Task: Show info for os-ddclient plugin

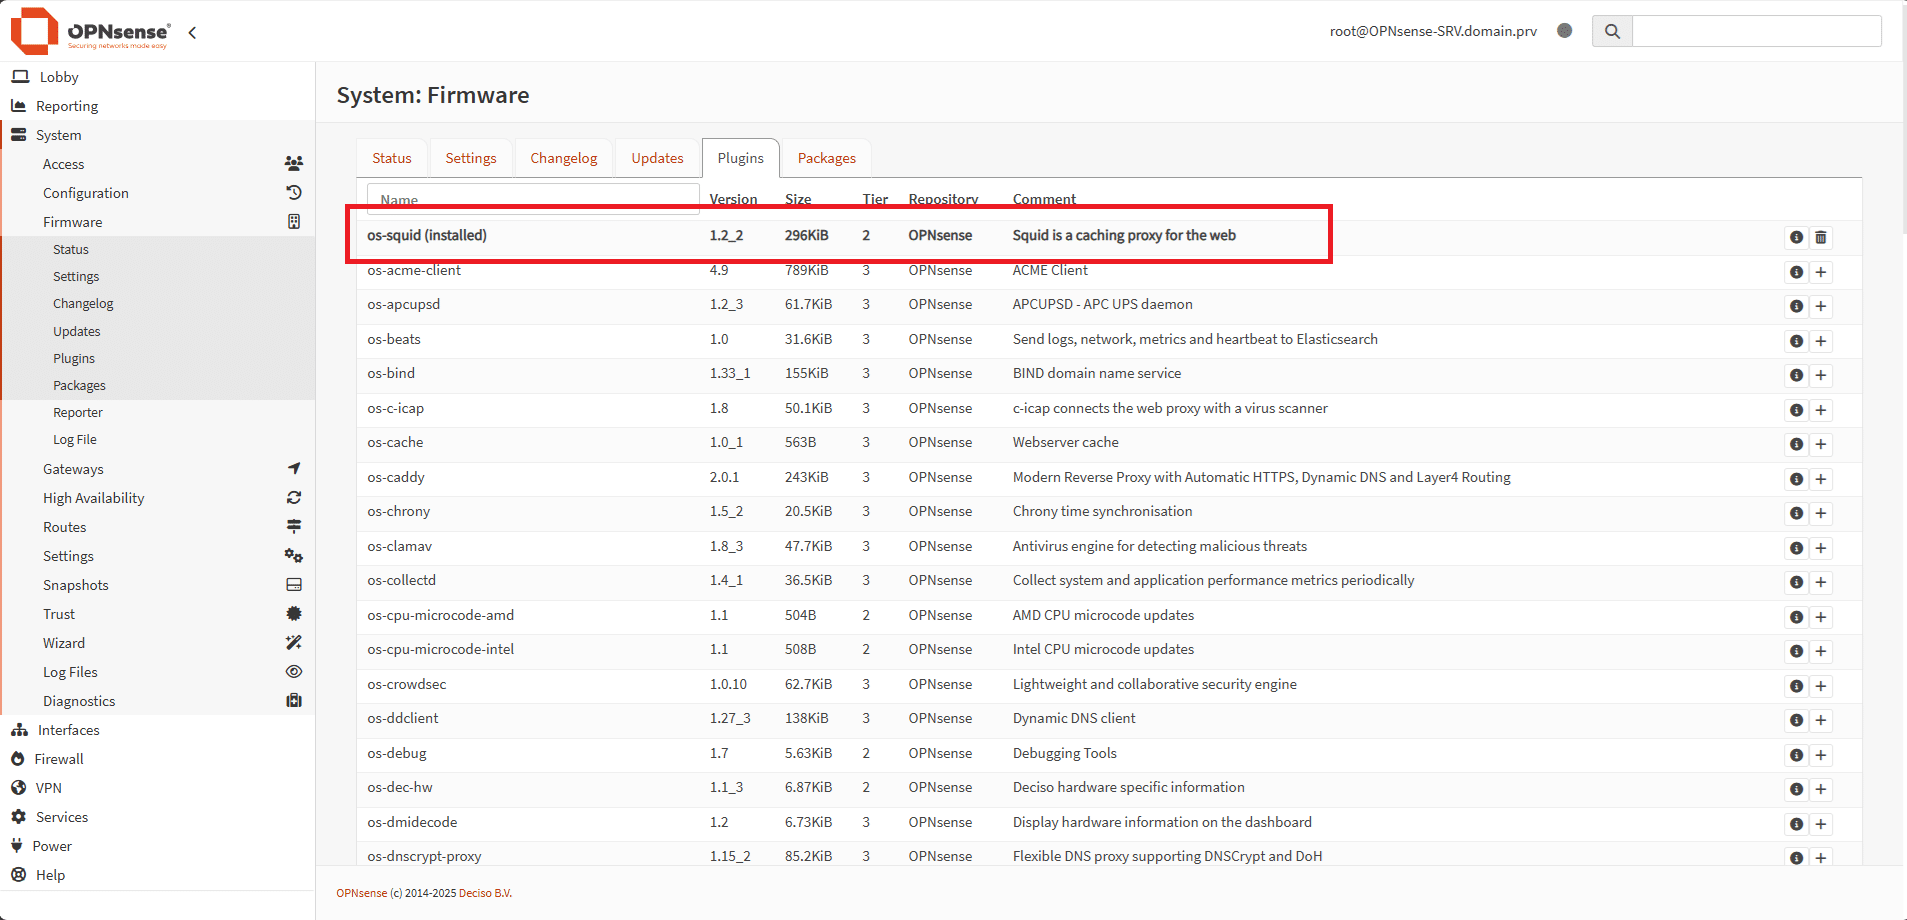Action: [x=1796, y=720]
